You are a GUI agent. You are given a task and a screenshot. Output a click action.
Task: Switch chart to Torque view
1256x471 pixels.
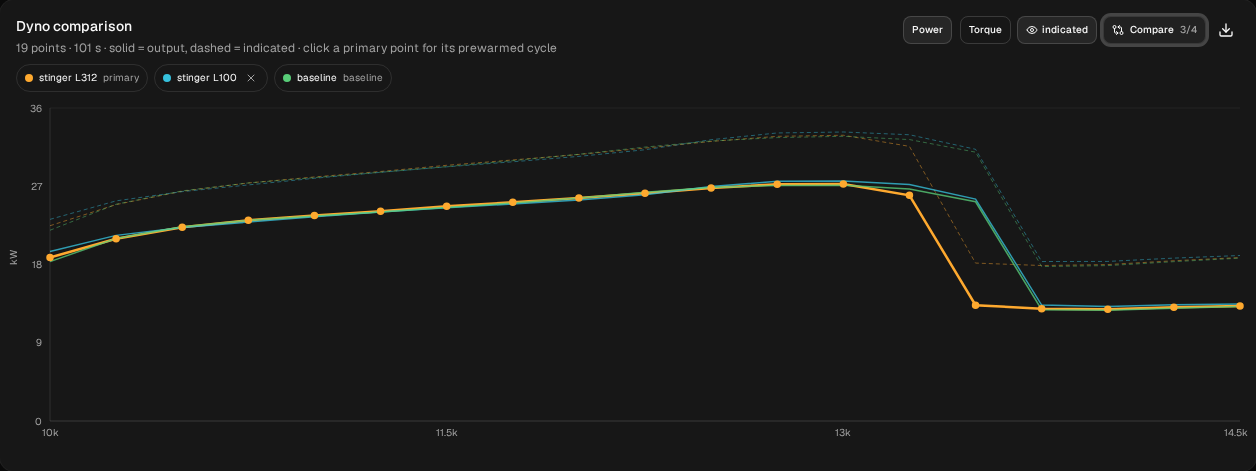pos(985,30)
